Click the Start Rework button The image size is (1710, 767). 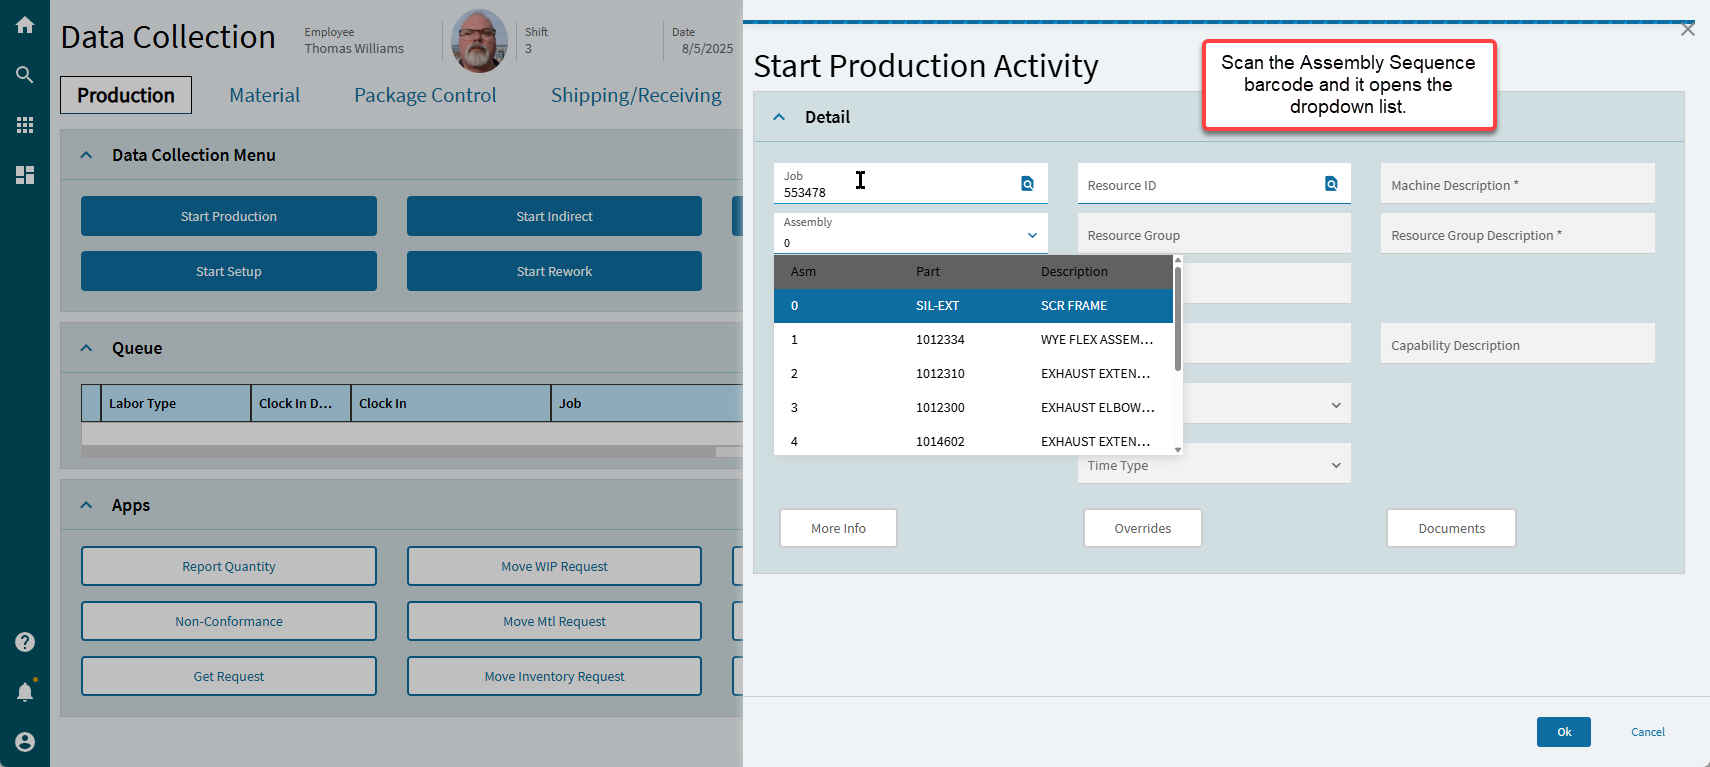click(554, 271)
